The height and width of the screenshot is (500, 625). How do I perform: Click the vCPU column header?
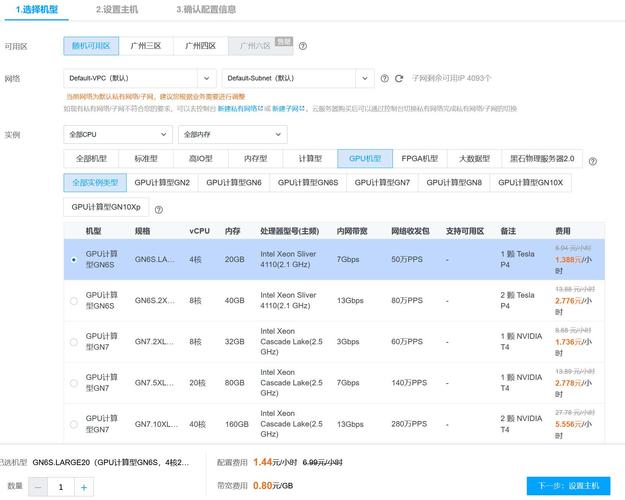click(x=199, y=231)
